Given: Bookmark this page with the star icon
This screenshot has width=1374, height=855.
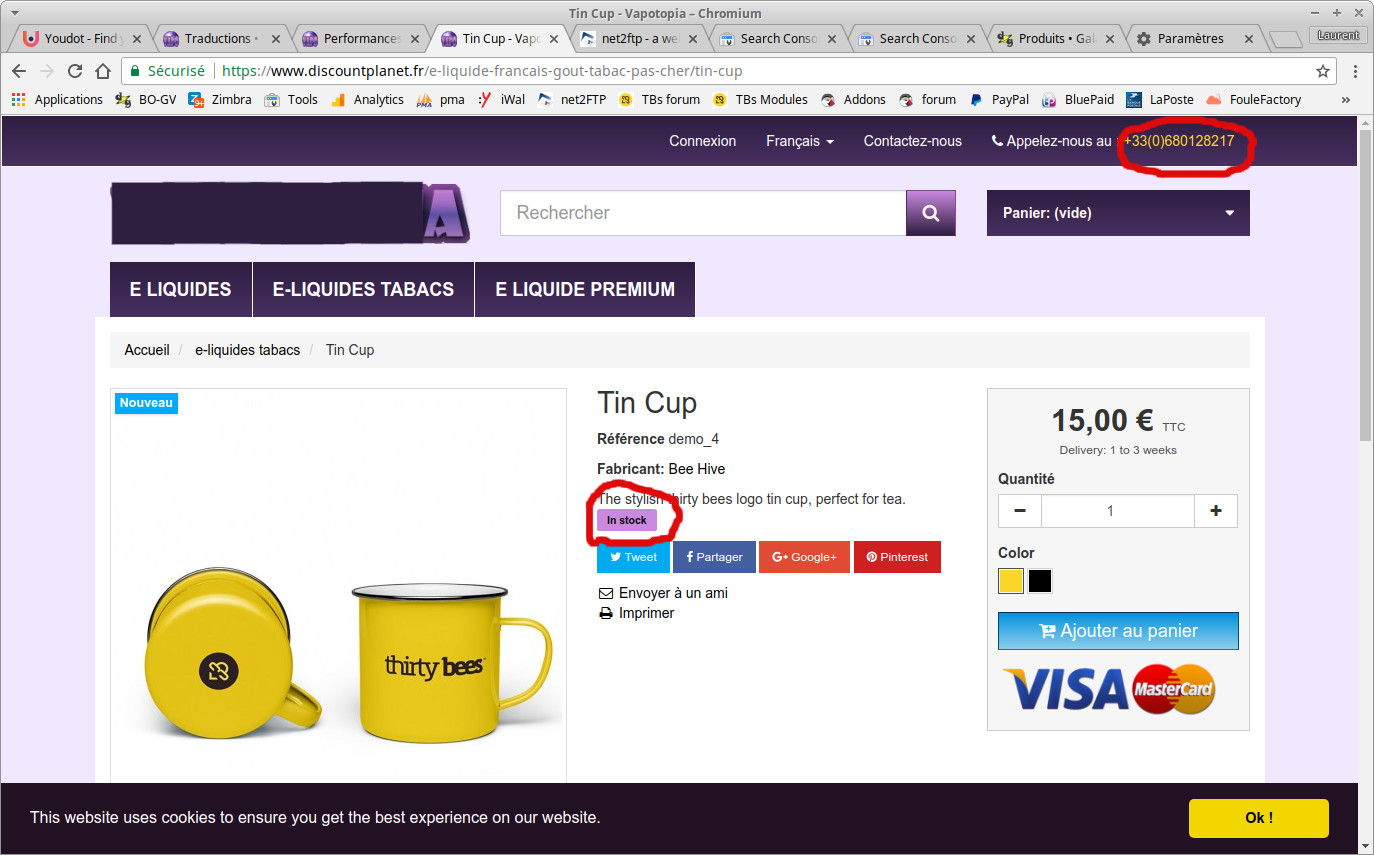Looking at the screenshot, I should 1323,71.
